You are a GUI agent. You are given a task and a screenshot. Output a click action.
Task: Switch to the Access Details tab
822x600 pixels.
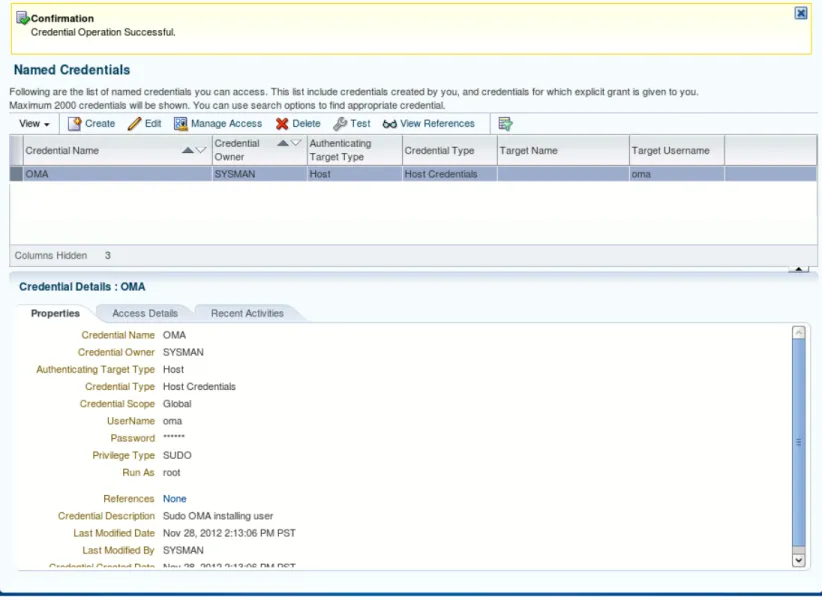coord(145,313)
